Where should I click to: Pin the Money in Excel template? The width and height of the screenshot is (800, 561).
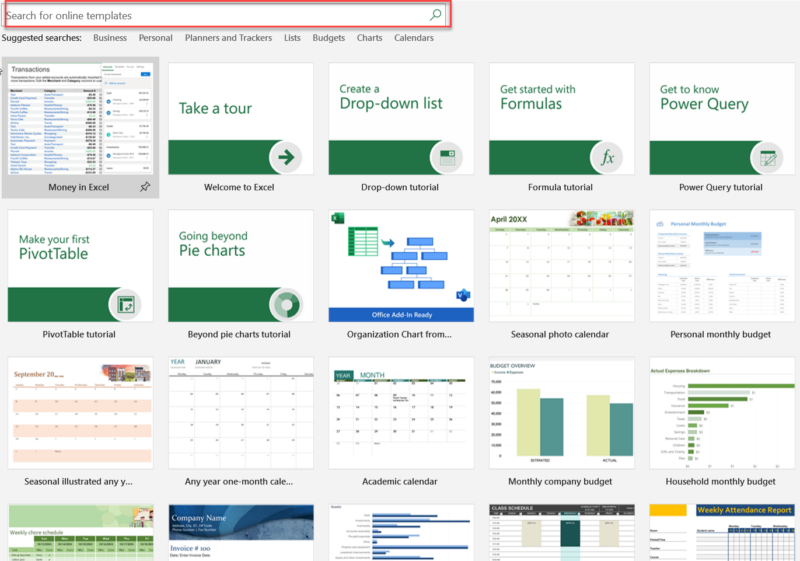pos(145,187)
